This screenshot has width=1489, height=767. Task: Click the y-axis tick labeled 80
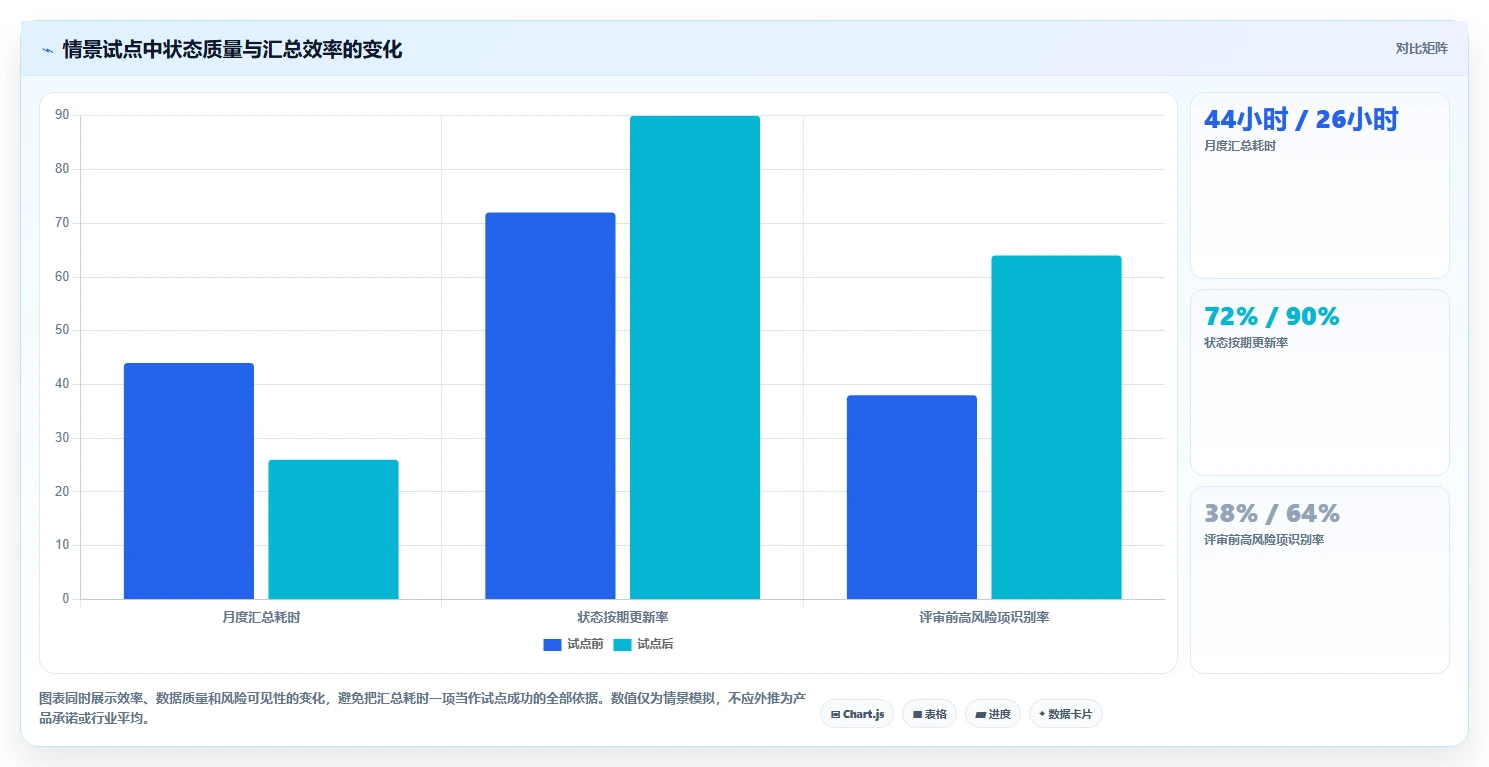tap(63, 169)
